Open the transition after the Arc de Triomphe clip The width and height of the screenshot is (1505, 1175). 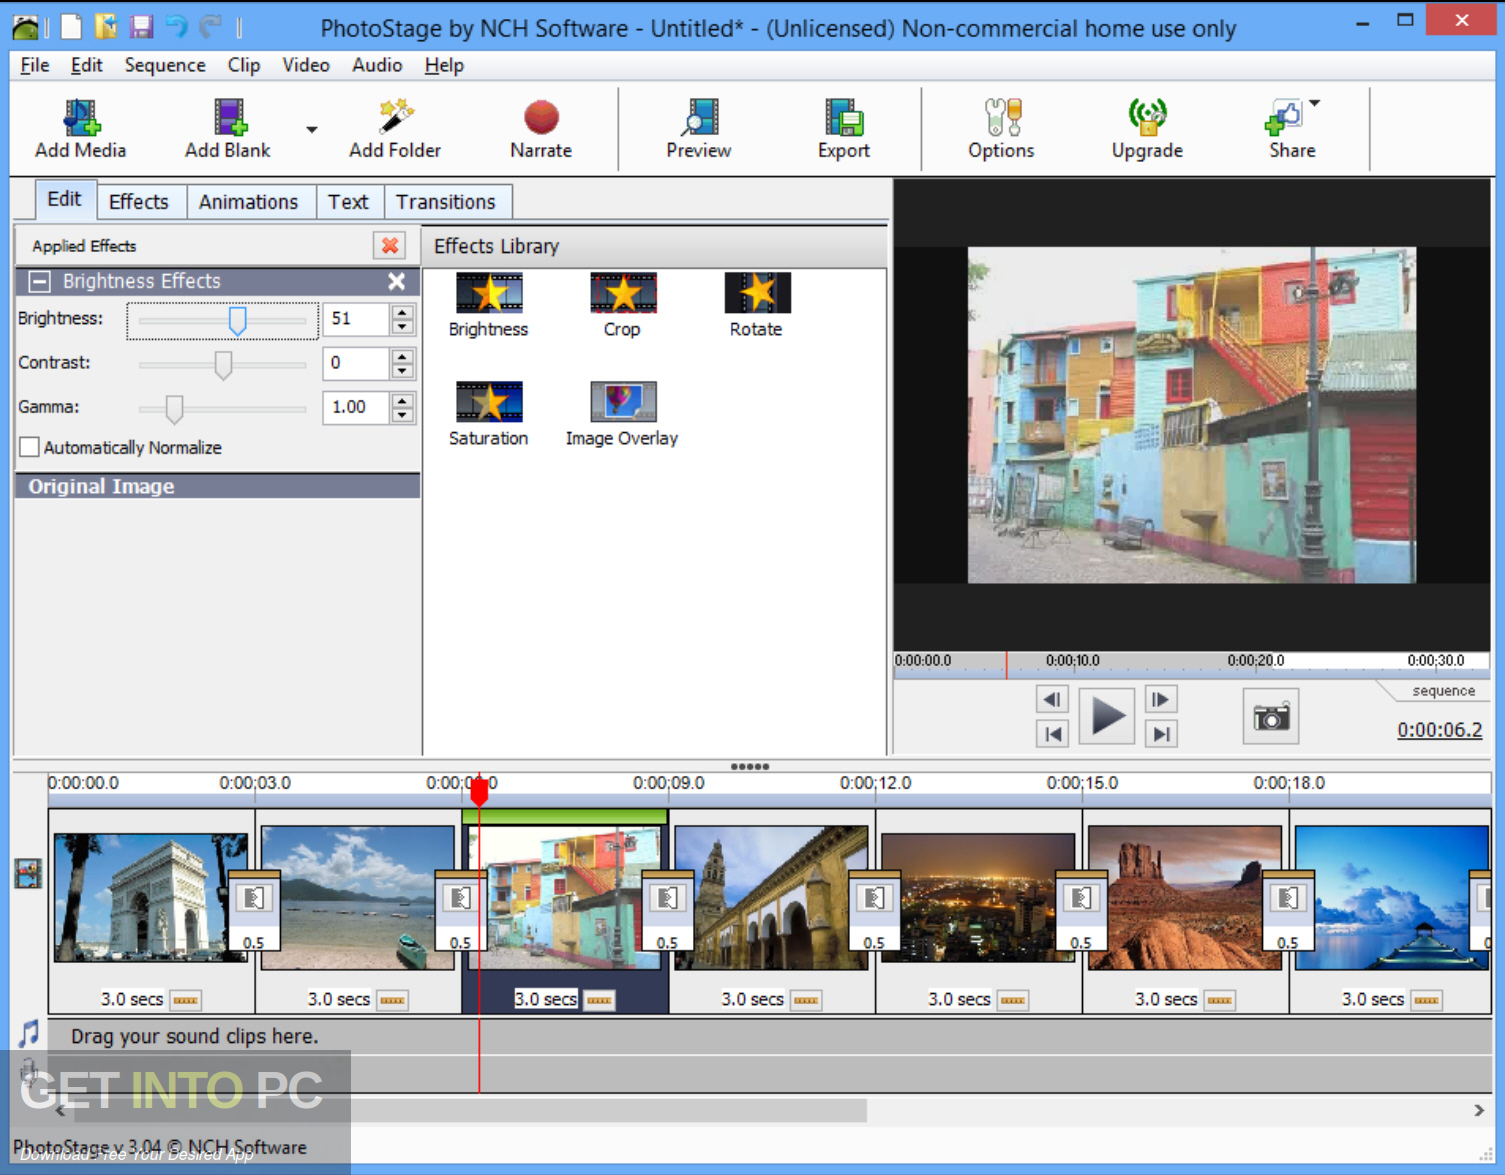[x=254, y=910]
